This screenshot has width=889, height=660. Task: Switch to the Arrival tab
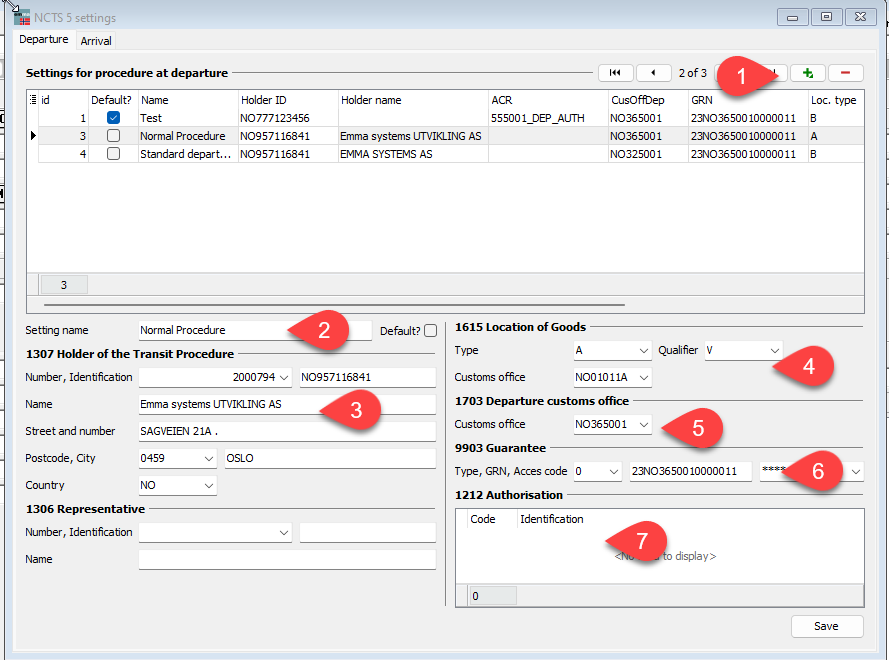point(95,40)
